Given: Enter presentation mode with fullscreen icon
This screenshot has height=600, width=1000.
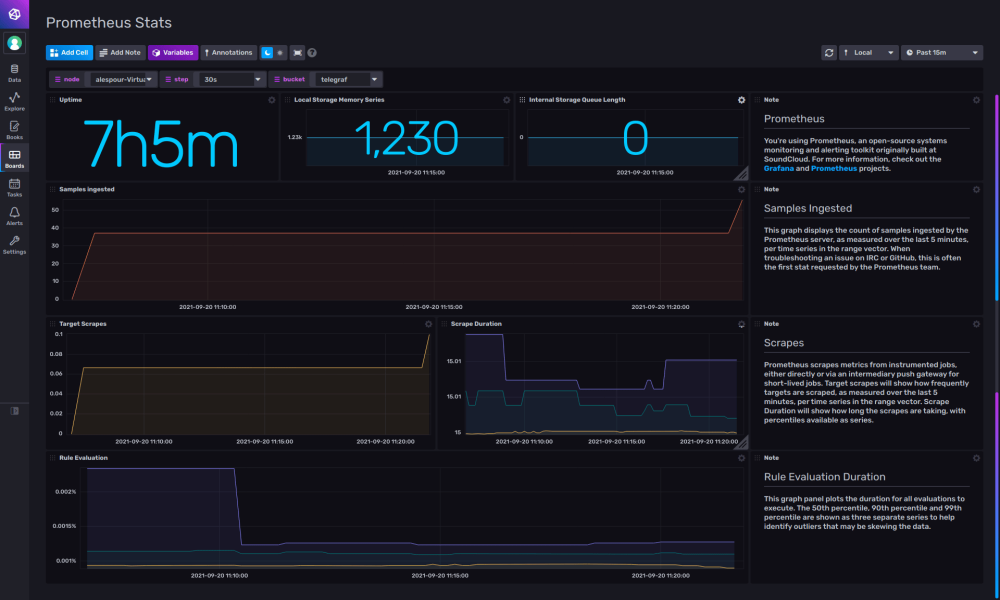Looking at the screenshot, I should (x=297, y=52).
